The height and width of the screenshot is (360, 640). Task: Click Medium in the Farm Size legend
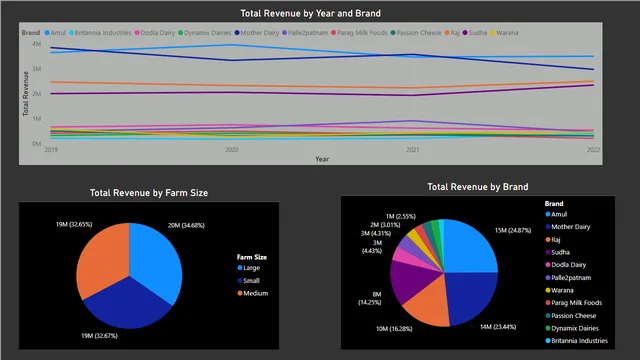(253, 293)
